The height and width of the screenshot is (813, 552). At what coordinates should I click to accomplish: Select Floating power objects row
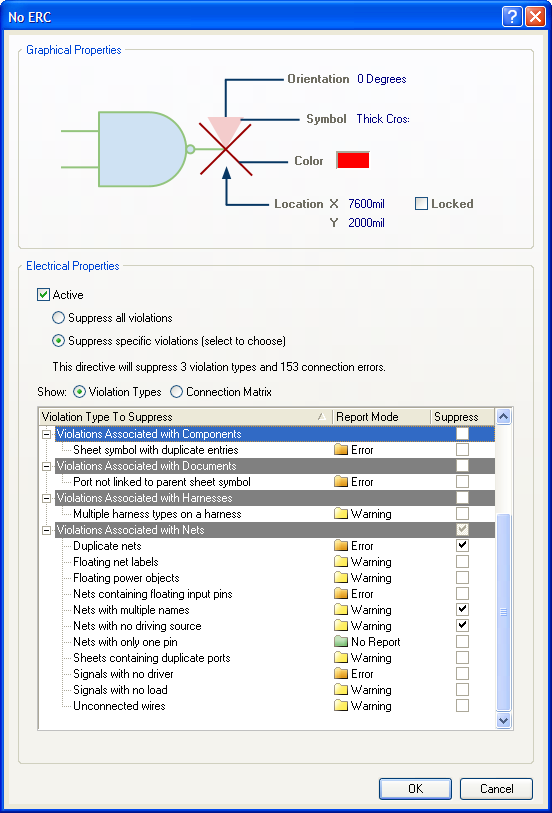[x=267, y=578]
